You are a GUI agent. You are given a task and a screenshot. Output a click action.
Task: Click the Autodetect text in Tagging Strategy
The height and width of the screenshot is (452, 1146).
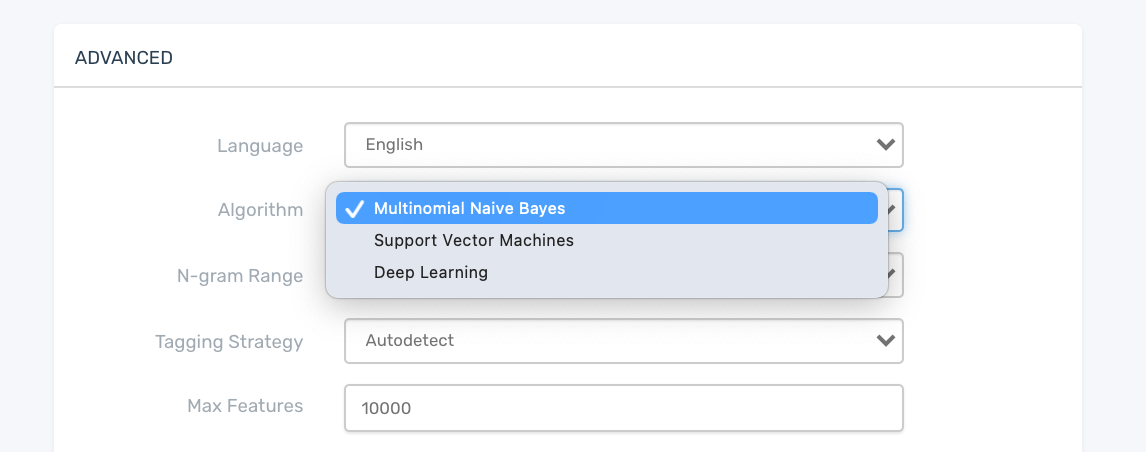tap(410, 341)
